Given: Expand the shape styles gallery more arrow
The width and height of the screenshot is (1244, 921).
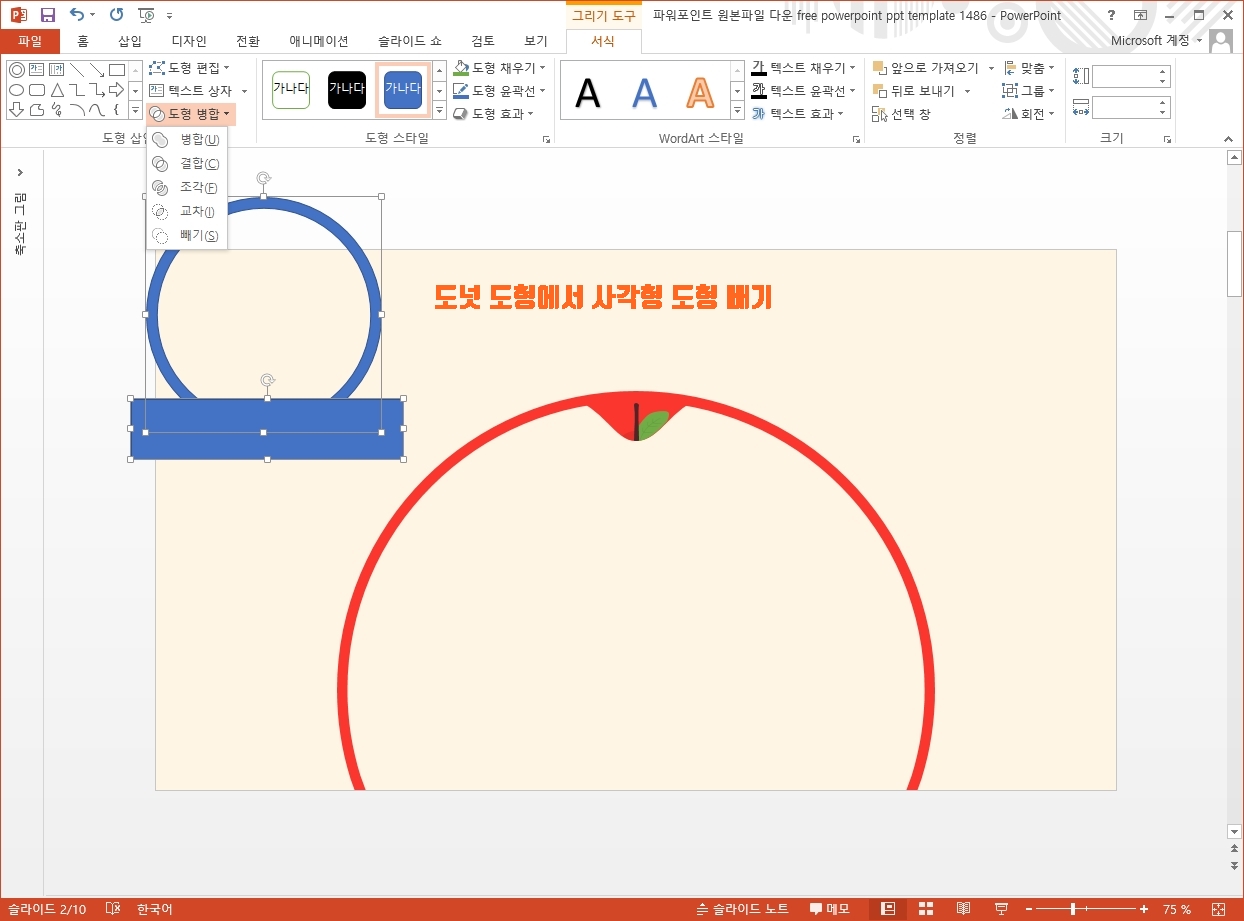Looking at the screenshot, I should click(439, 112).
